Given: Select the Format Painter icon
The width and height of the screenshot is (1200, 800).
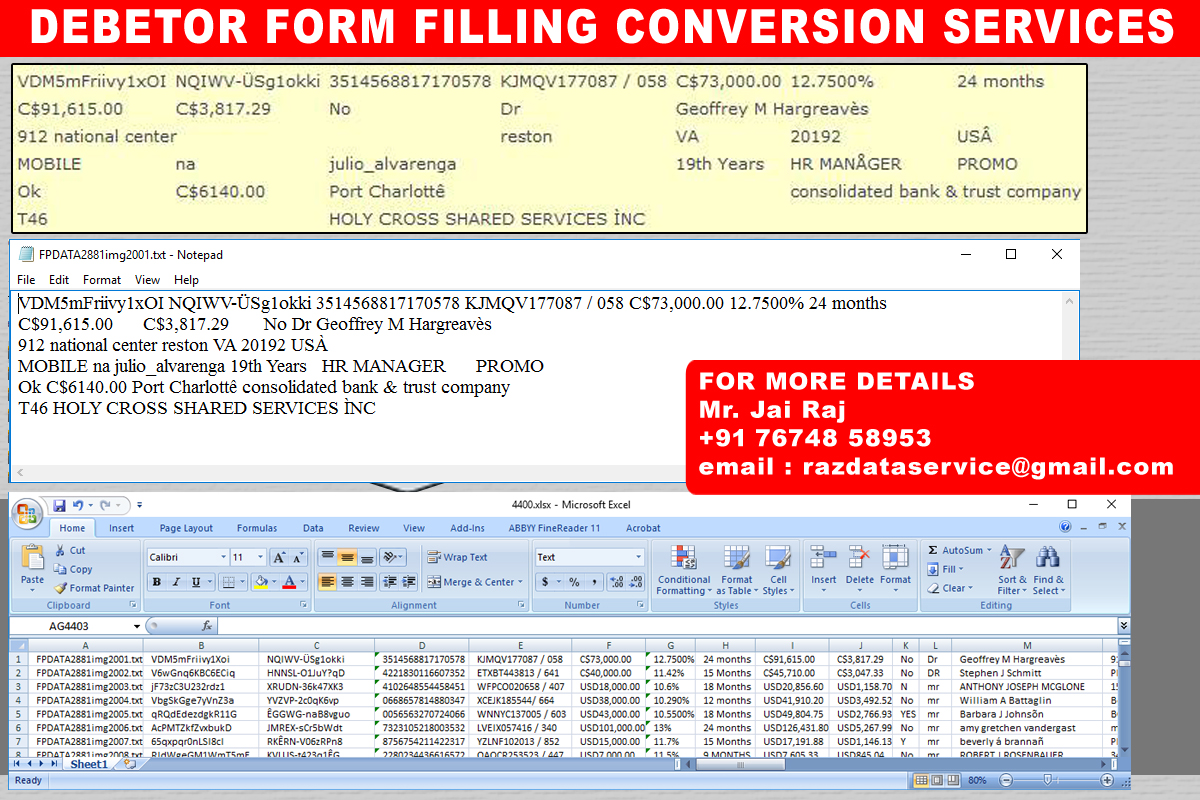Looking at the screenshot, I should pyautogui.click(x=60, y=588).
